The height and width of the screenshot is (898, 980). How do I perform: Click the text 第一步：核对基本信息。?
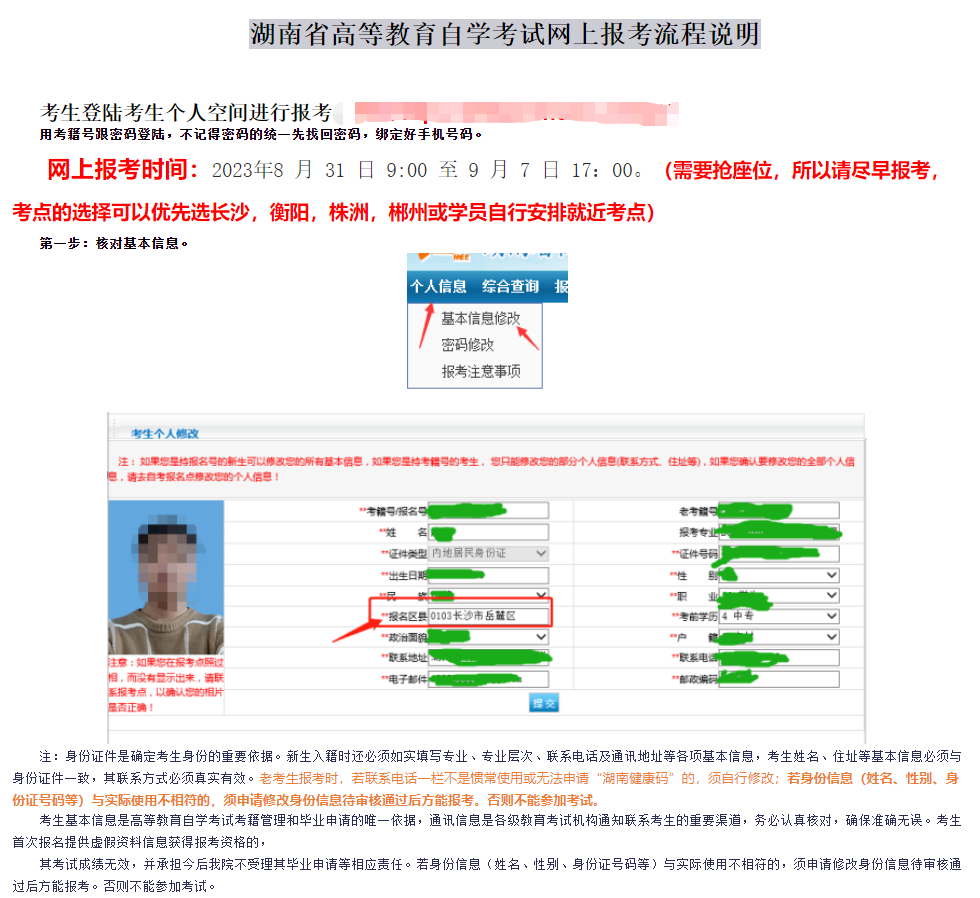click(x=114, y=243)
